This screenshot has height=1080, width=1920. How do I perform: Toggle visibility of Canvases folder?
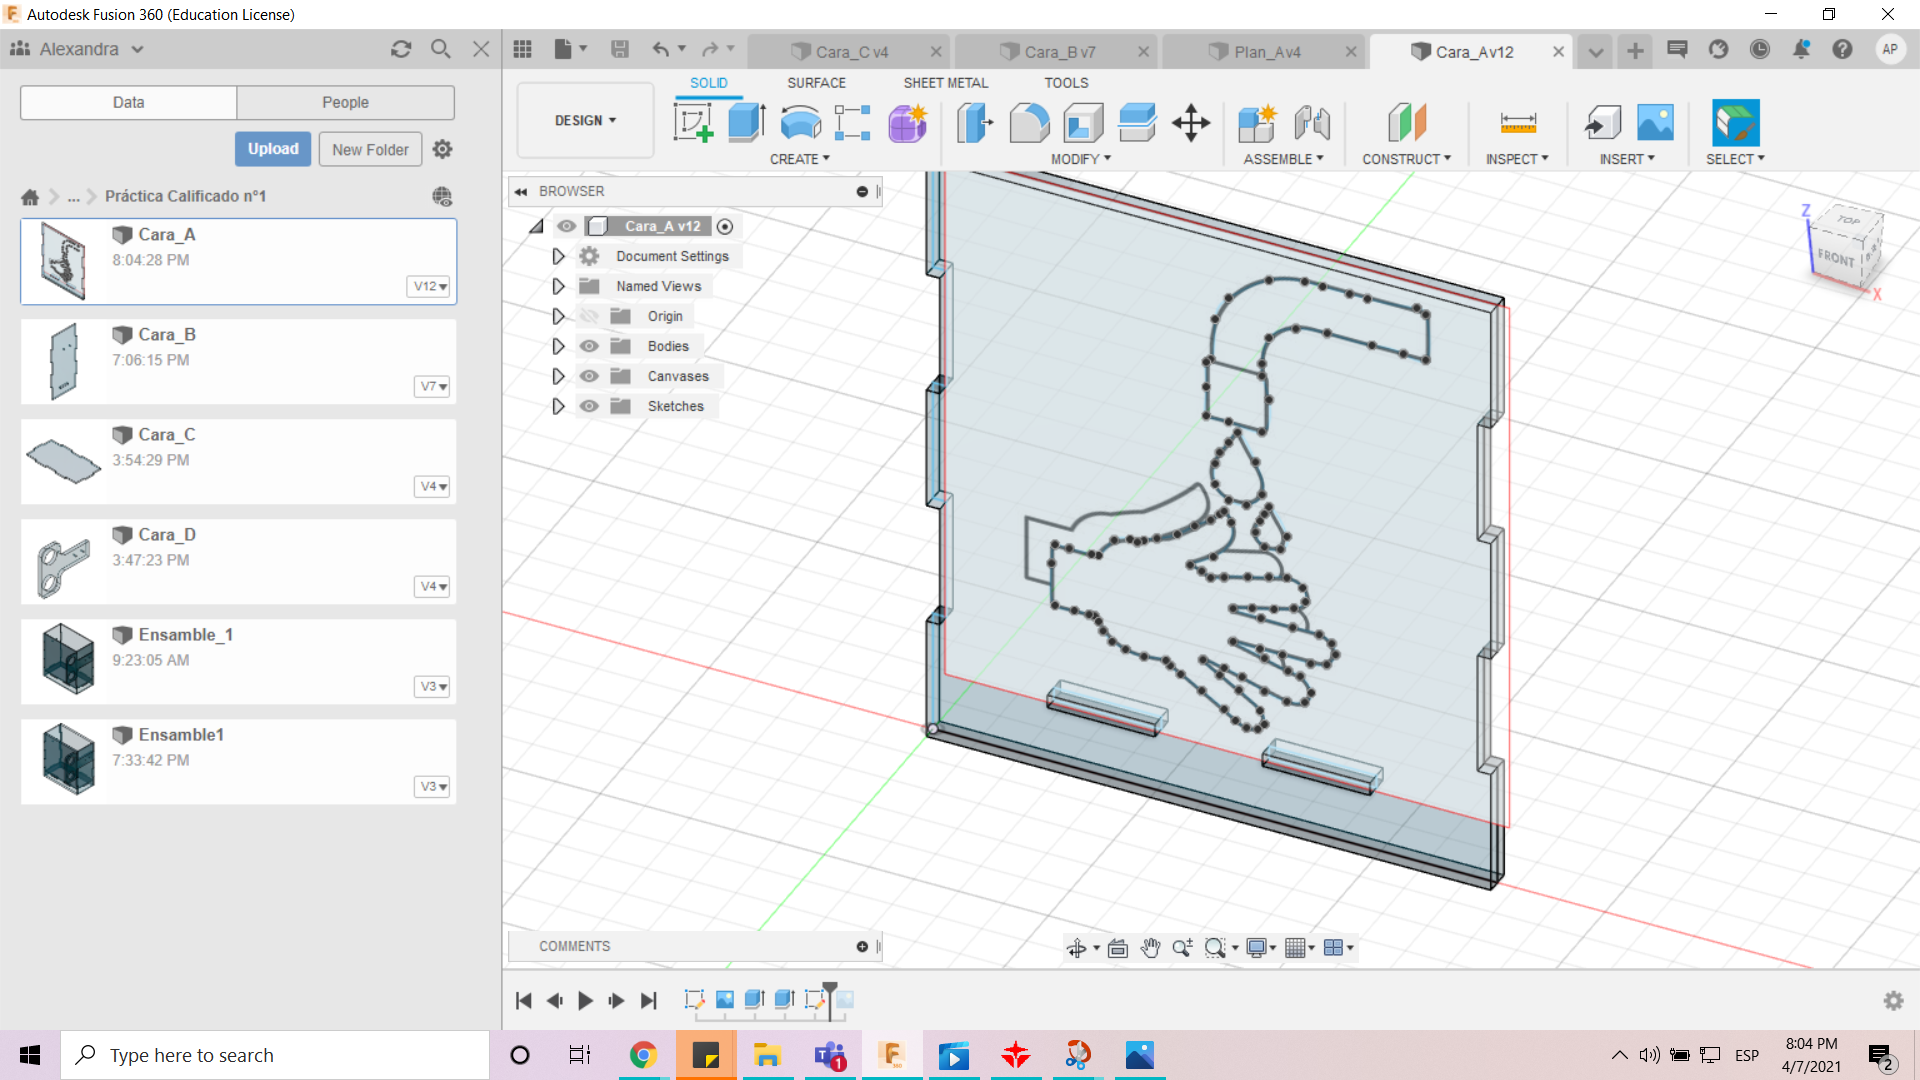click(589, 376)
